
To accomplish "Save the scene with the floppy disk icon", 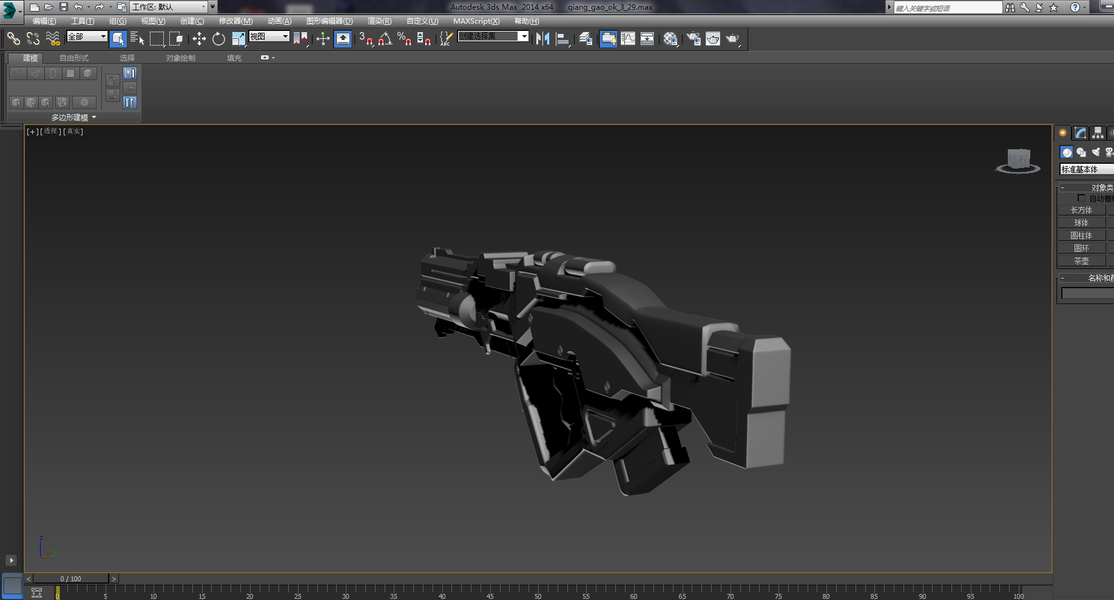I will click(63, 7).
